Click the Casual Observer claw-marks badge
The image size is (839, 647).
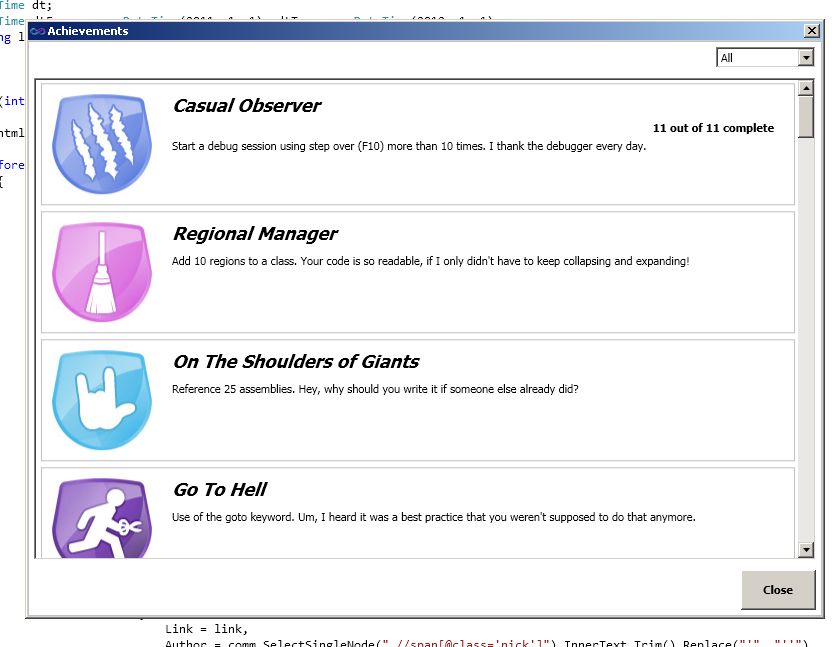coord(102,144)
